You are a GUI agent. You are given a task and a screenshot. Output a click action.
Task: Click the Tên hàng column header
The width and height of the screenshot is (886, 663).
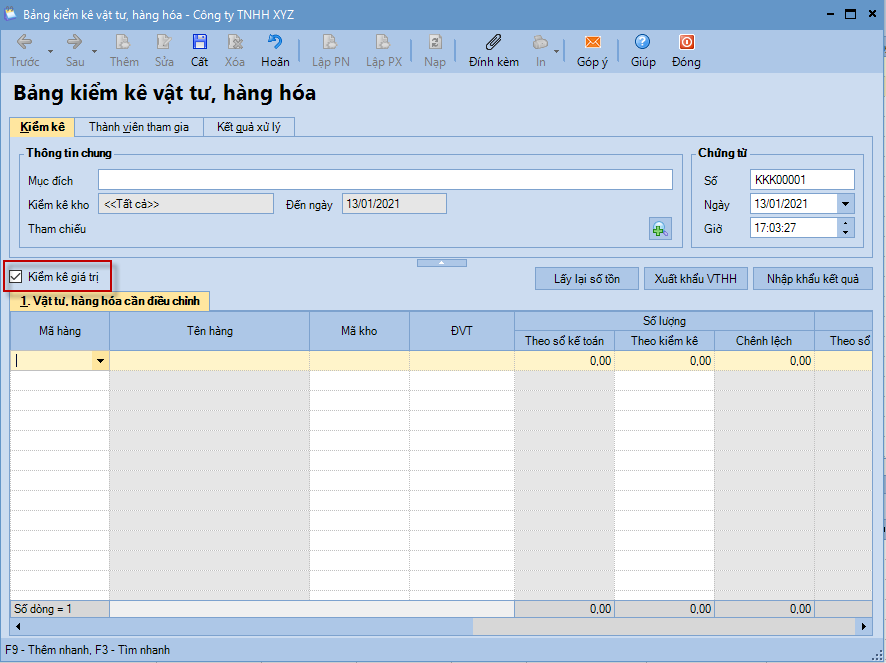[x=210, y=331]
